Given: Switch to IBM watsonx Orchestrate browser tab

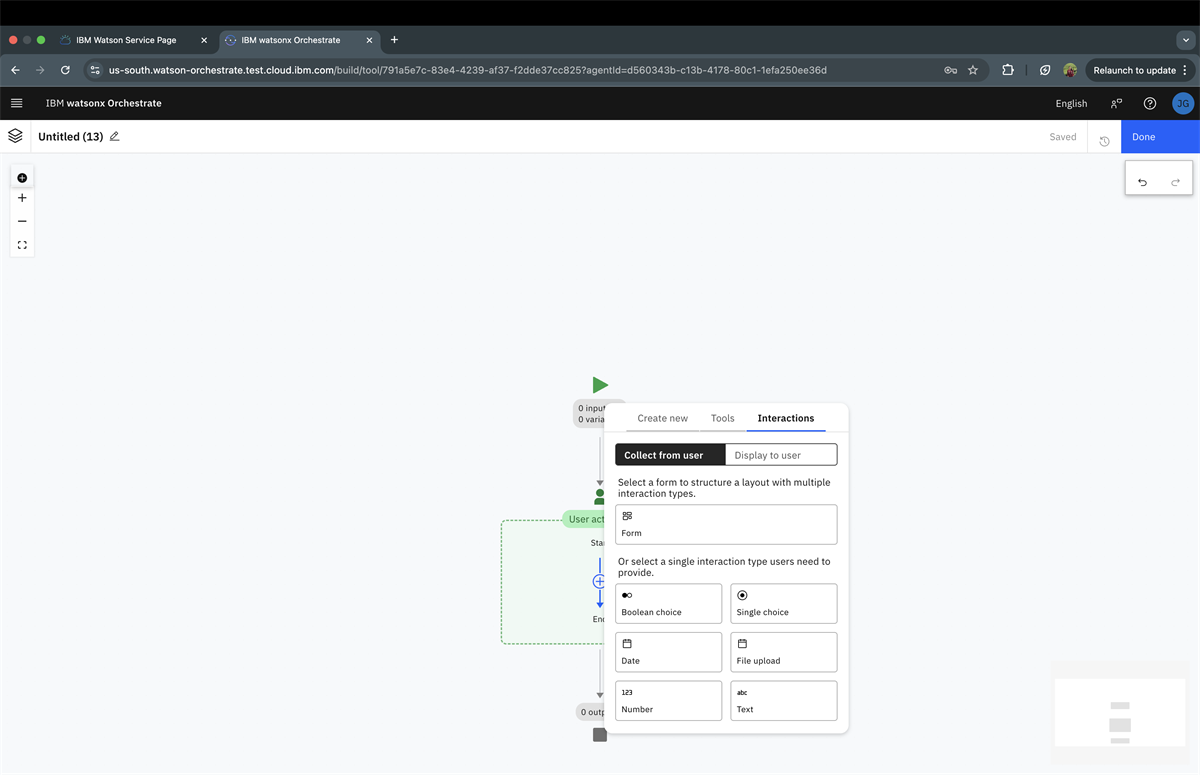Looking at the screenshot, I should (x=291, y=40).
